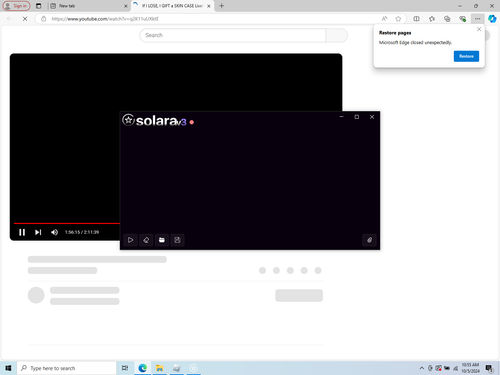Open the Windows Start menu

pyautogui.click(x=8, y=368)
